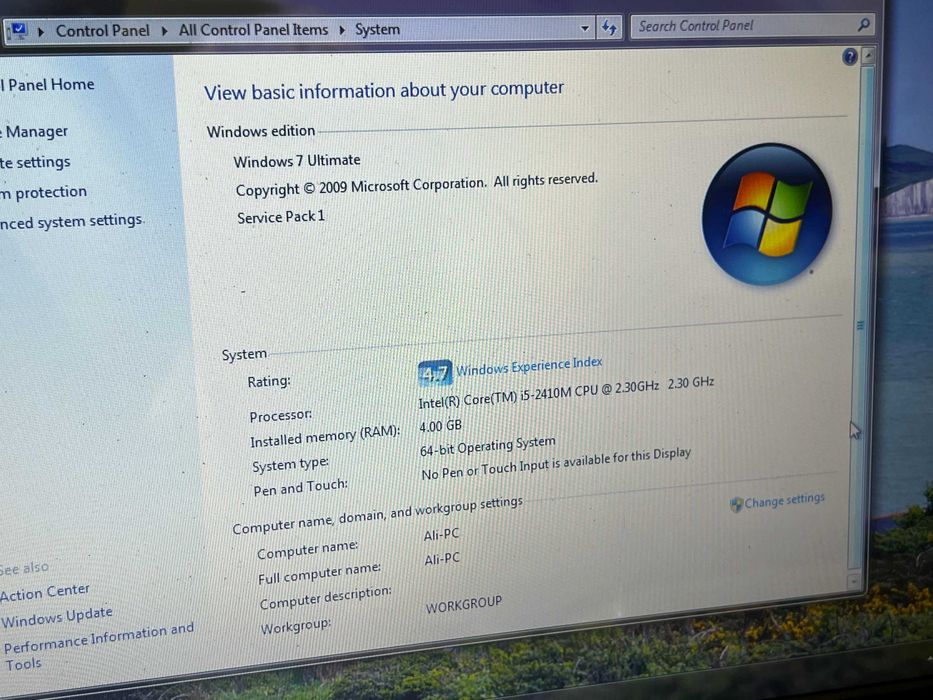
Task: Open Advanced system settings link
Action: [71, 221]
